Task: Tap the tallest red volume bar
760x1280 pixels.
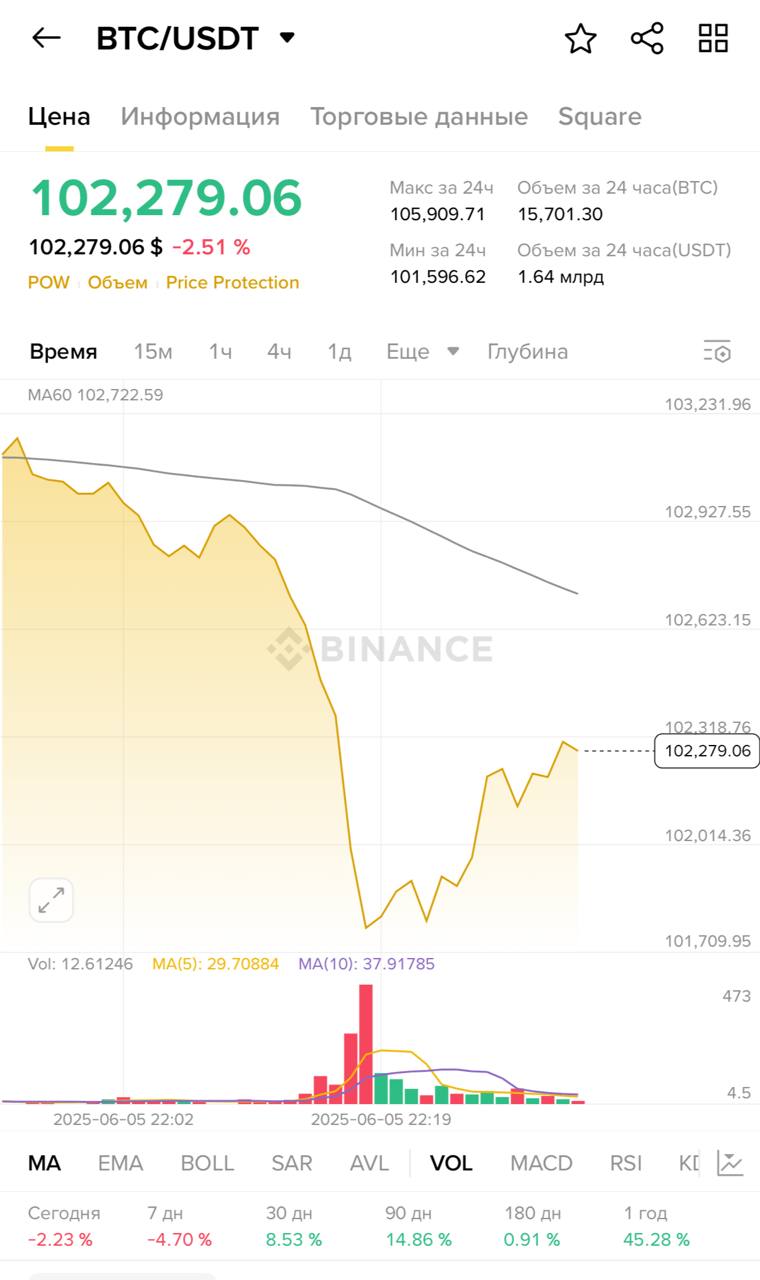Action: tap(365, 1043)
